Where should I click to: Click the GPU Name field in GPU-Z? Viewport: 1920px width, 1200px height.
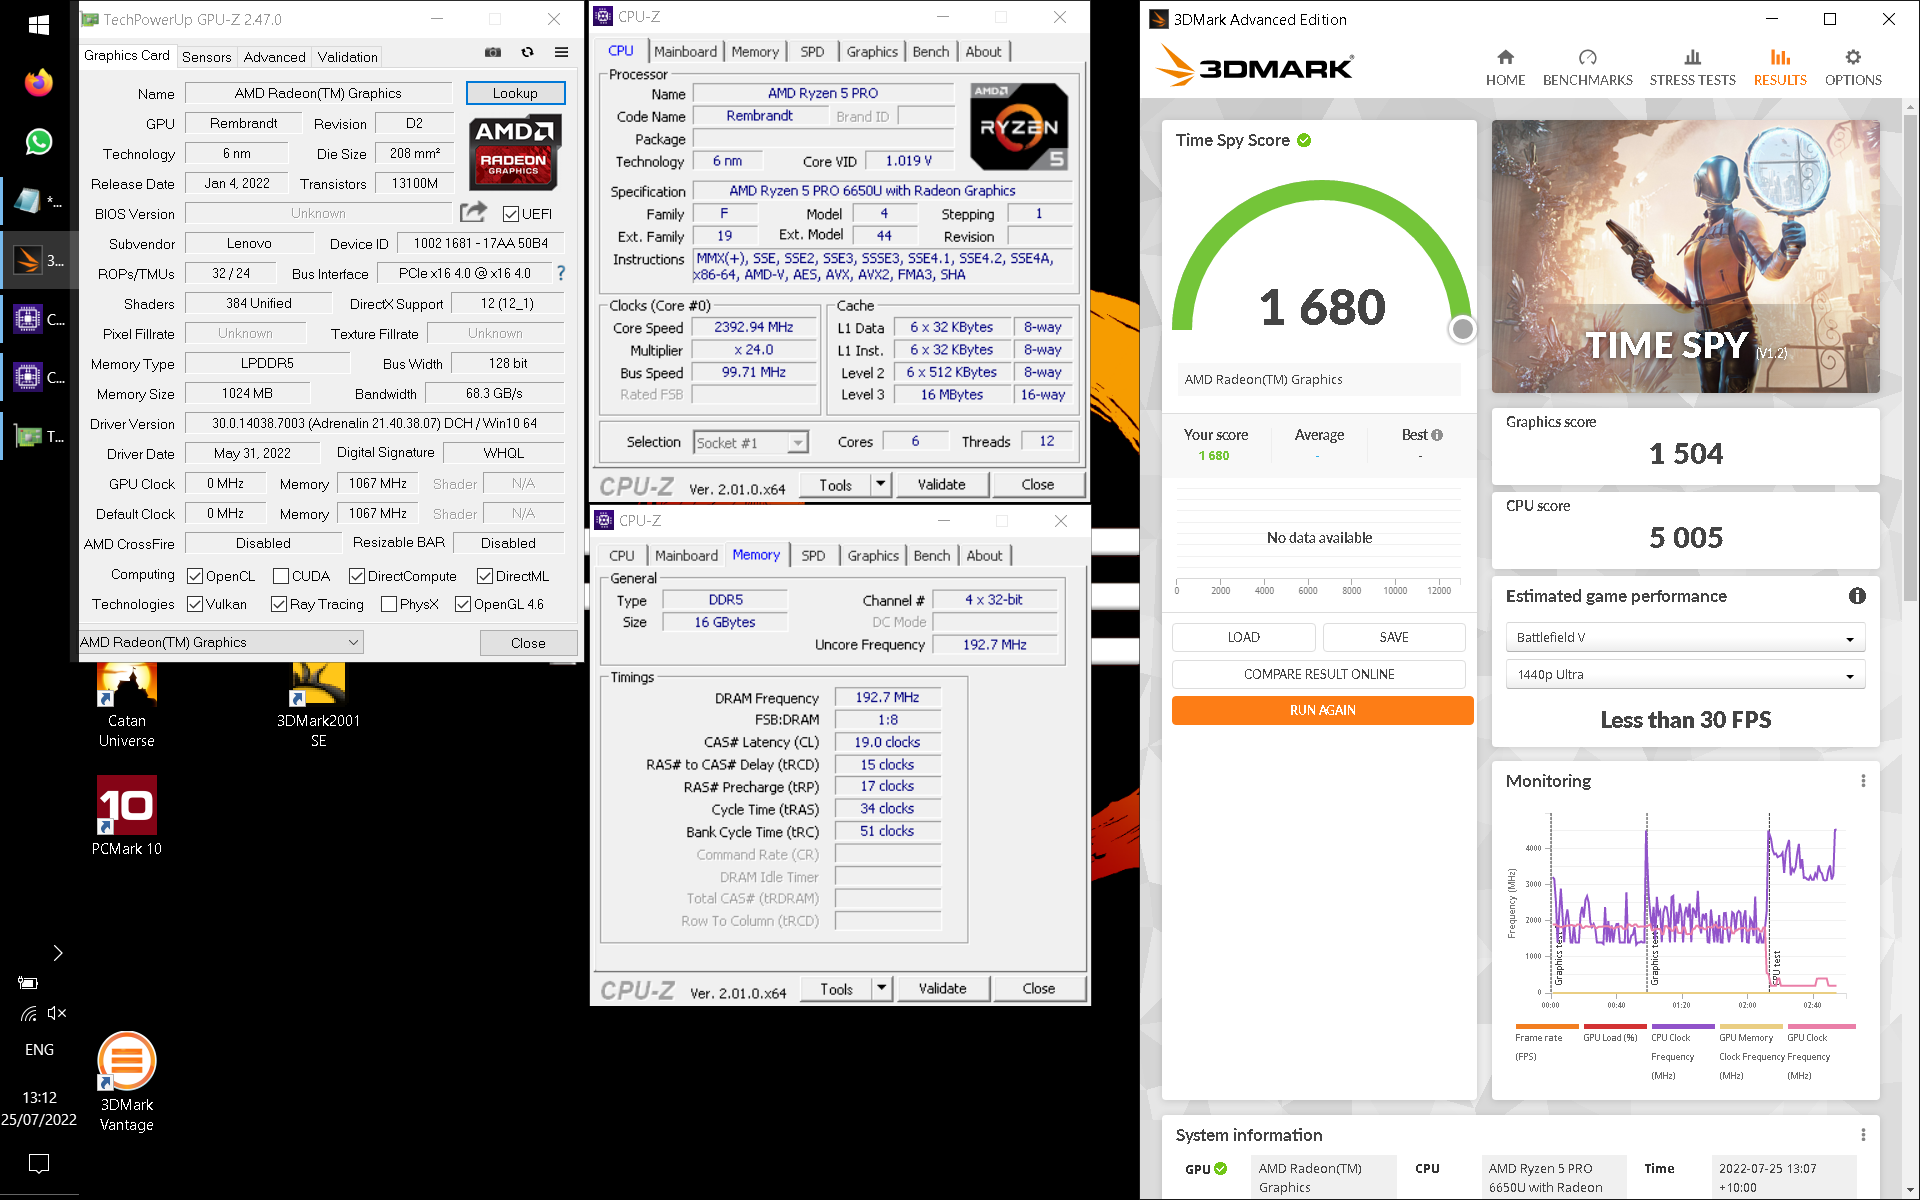pyautogui.click(x=318, y=93)
